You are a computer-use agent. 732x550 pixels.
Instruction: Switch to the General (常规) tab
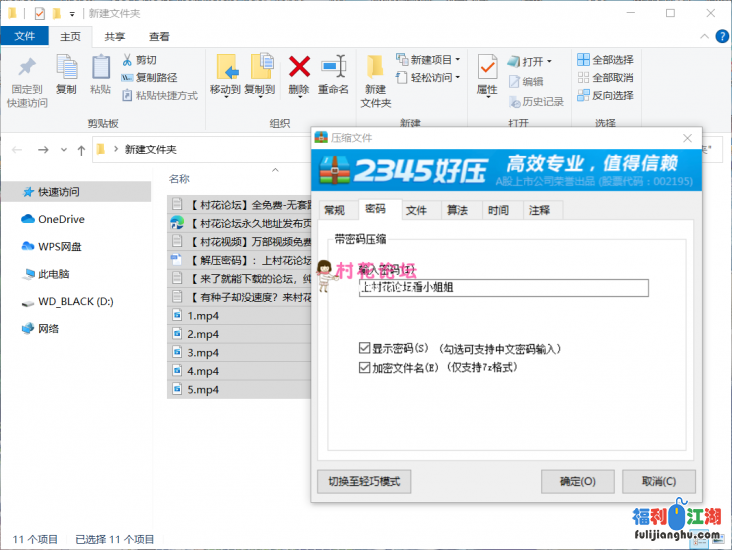pyautogui.click(x=334, y=210)
